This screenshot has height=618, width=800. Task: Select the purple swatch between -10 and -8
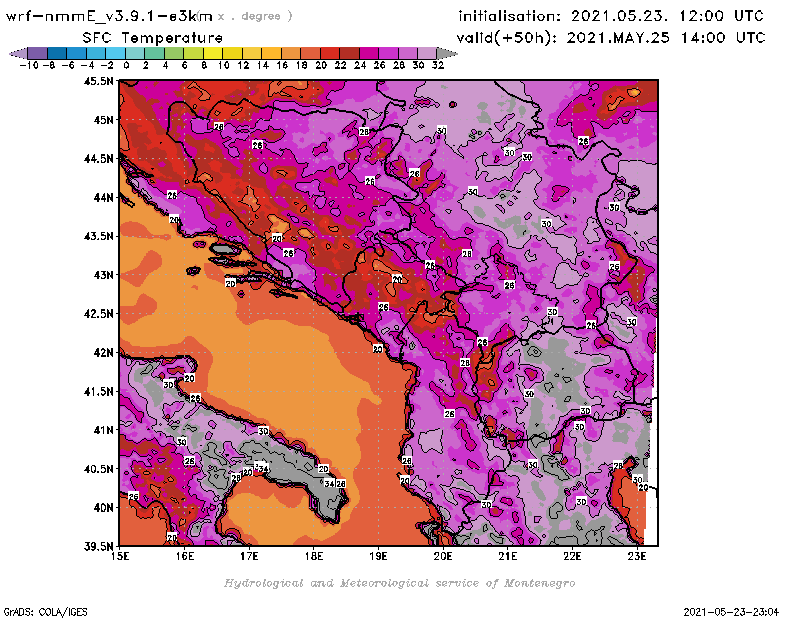(37, 53)
